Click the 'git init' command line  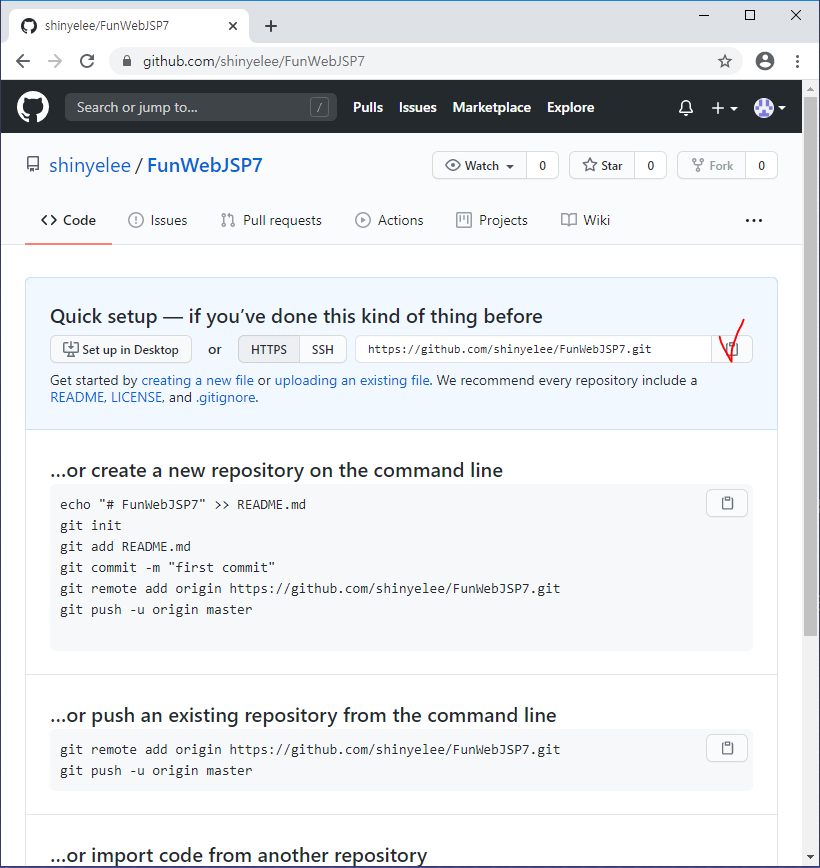91,525
